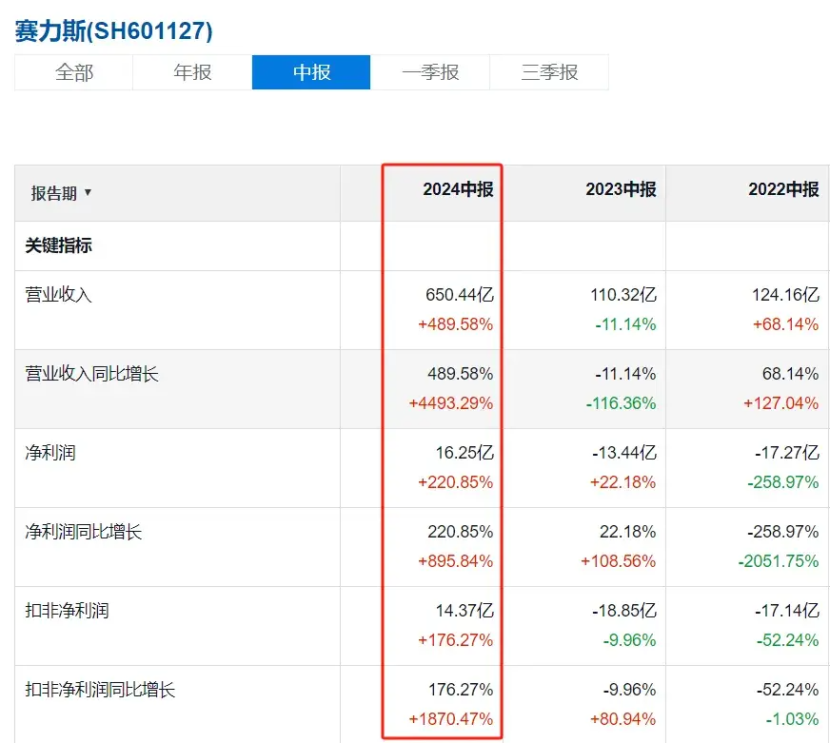Click the red +4493.29% figure
This screenshot has width=830, height=743.
coord(451,403)
